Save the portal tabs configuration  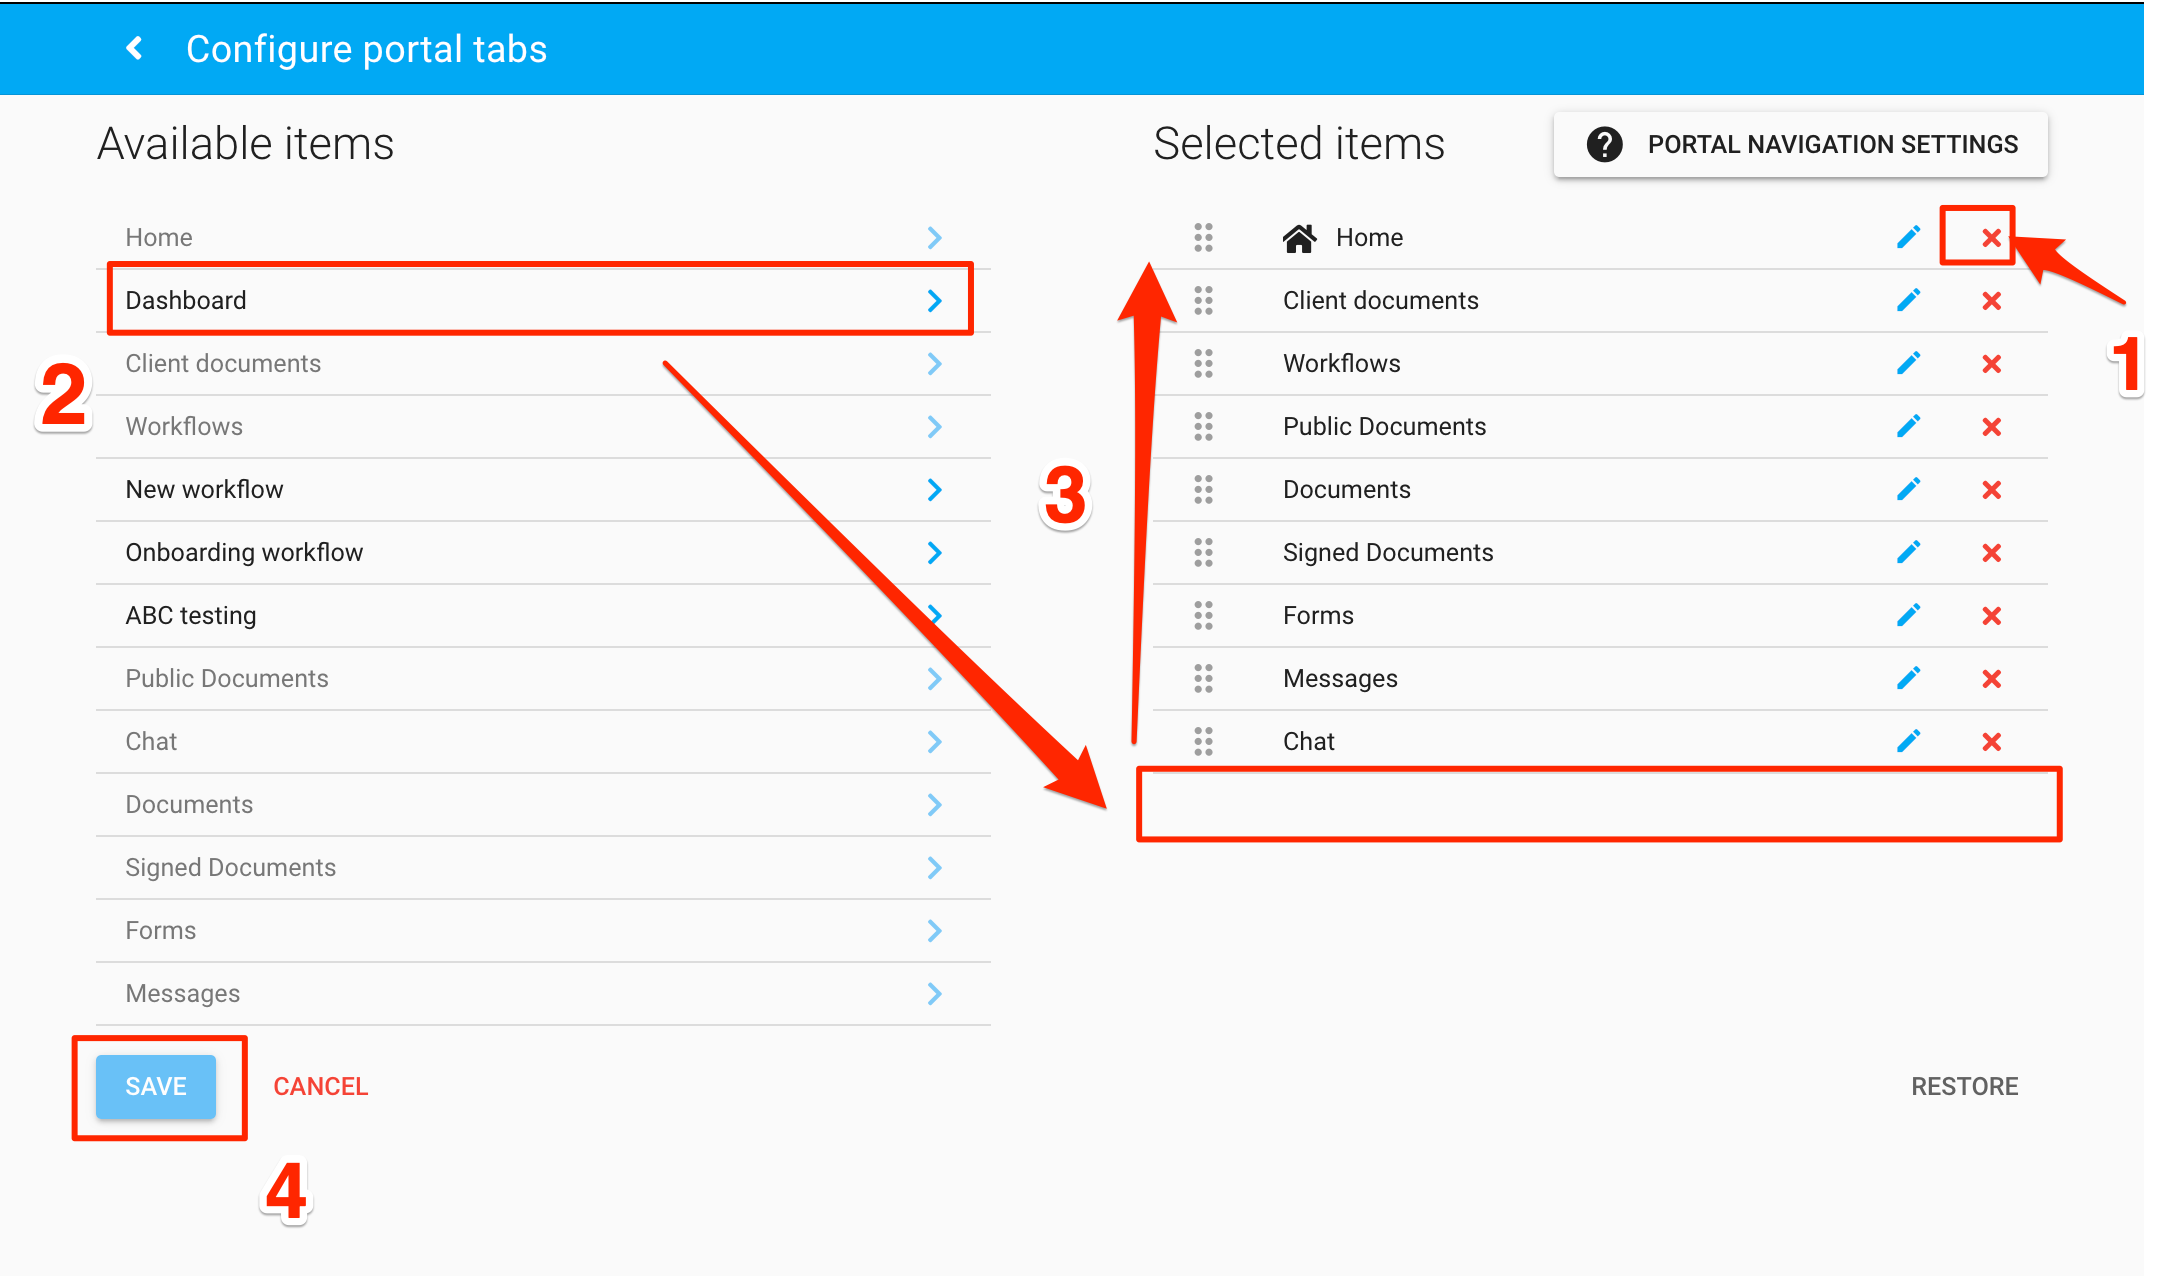pos(156,1087)
